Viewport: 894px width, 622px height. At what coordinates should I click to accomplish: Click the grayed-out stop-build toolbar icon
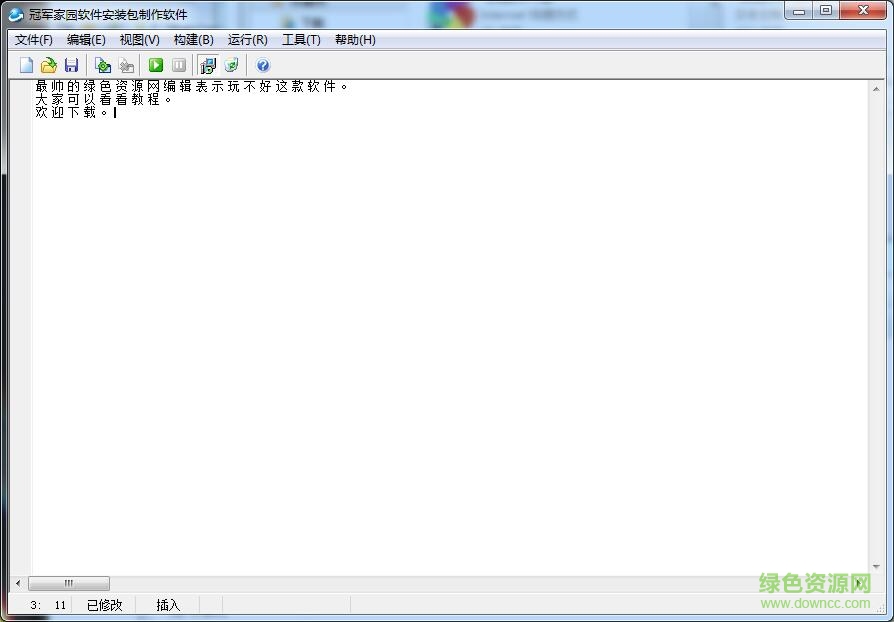(x=126, y=65)
